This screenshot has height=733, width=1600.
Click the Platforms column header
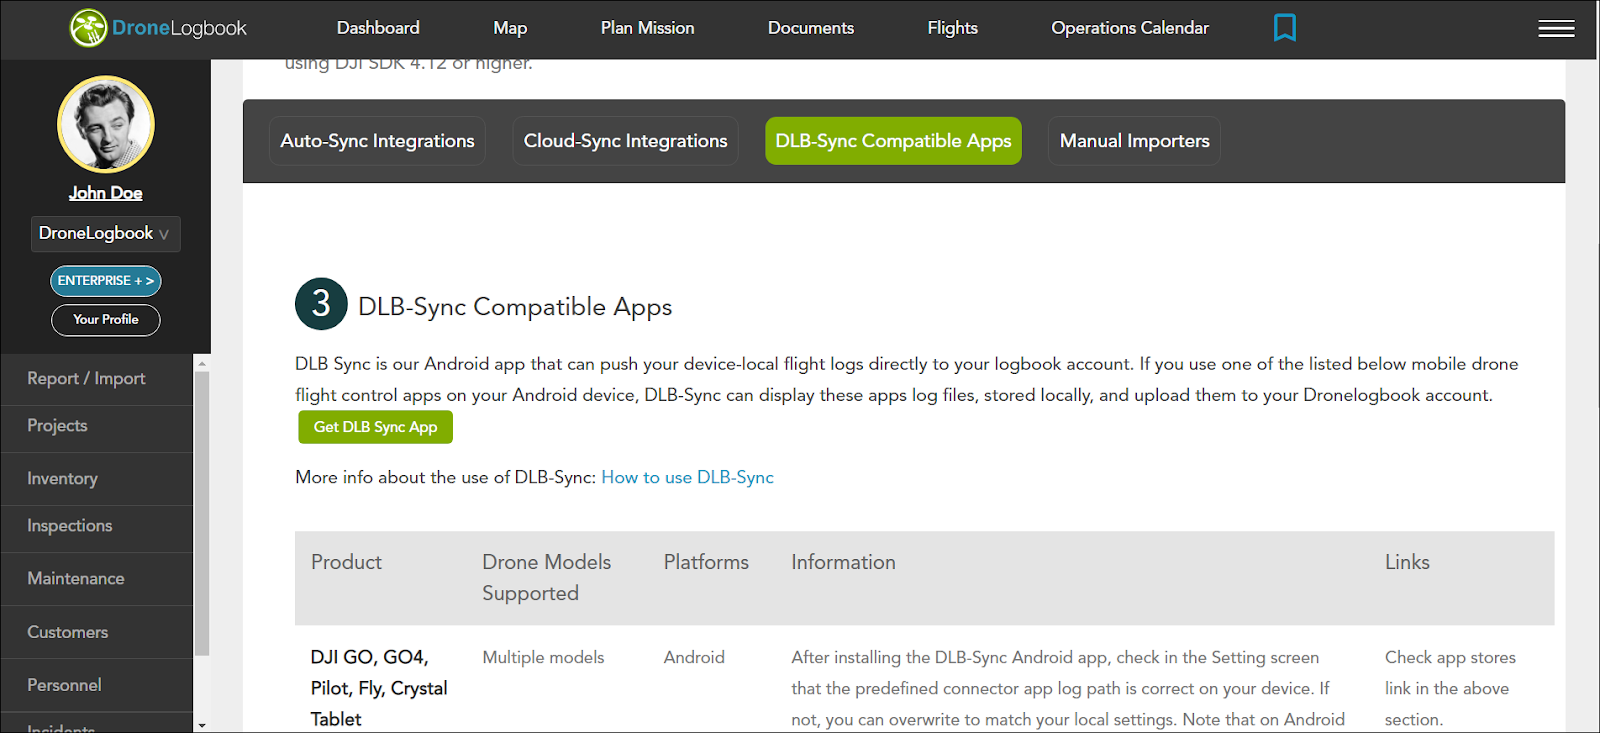pos(706,562)
